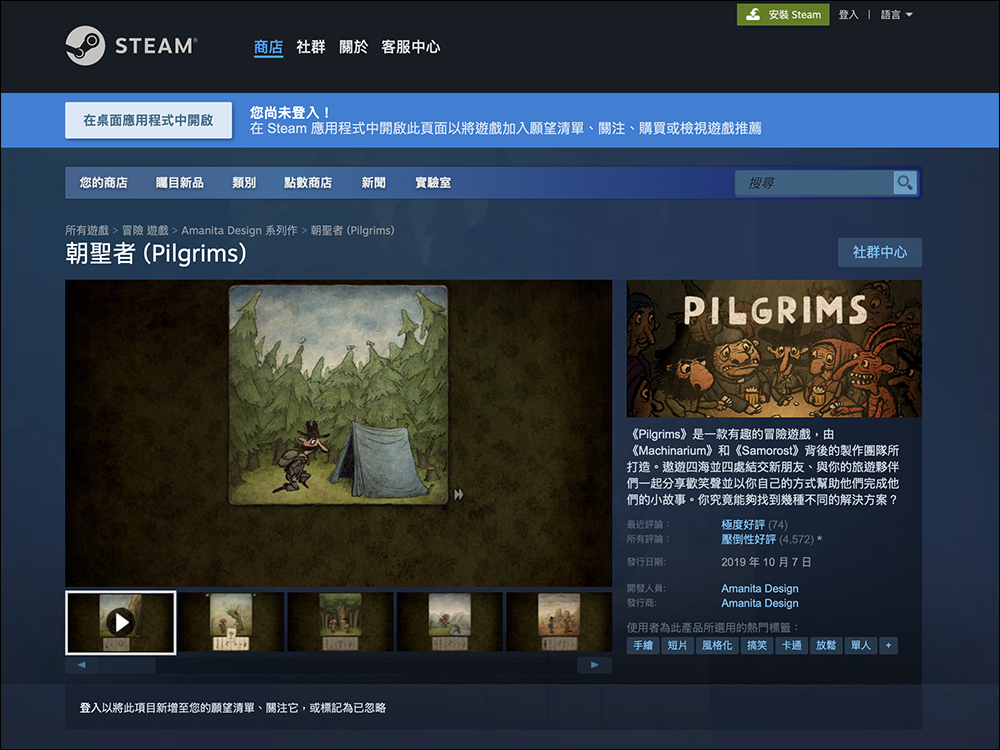This screenshot has width=1000, height=750.
Task: Select the fifth screenshot thumbnail
Action: (x=559, y=622)
